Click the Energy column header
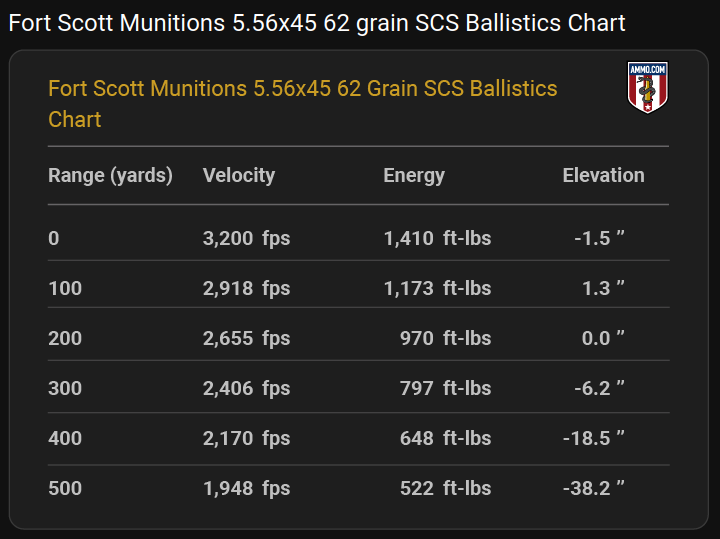This screenshot has height=539, width=720. click(414, 175)
